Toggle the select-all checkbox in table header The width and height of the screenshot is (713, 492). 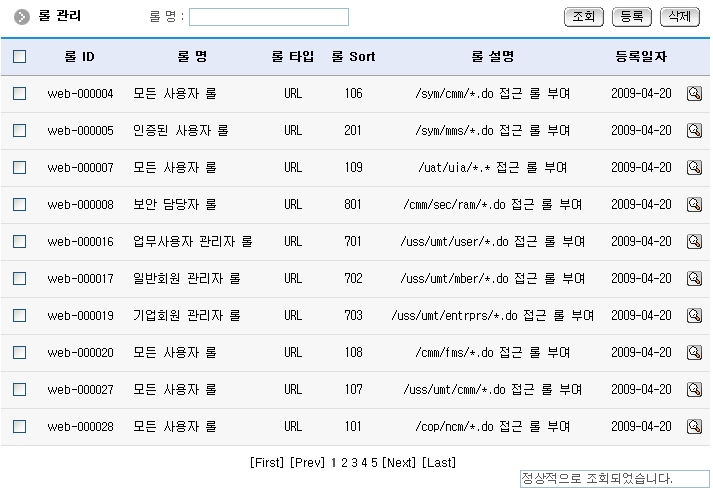coord(20,57)
